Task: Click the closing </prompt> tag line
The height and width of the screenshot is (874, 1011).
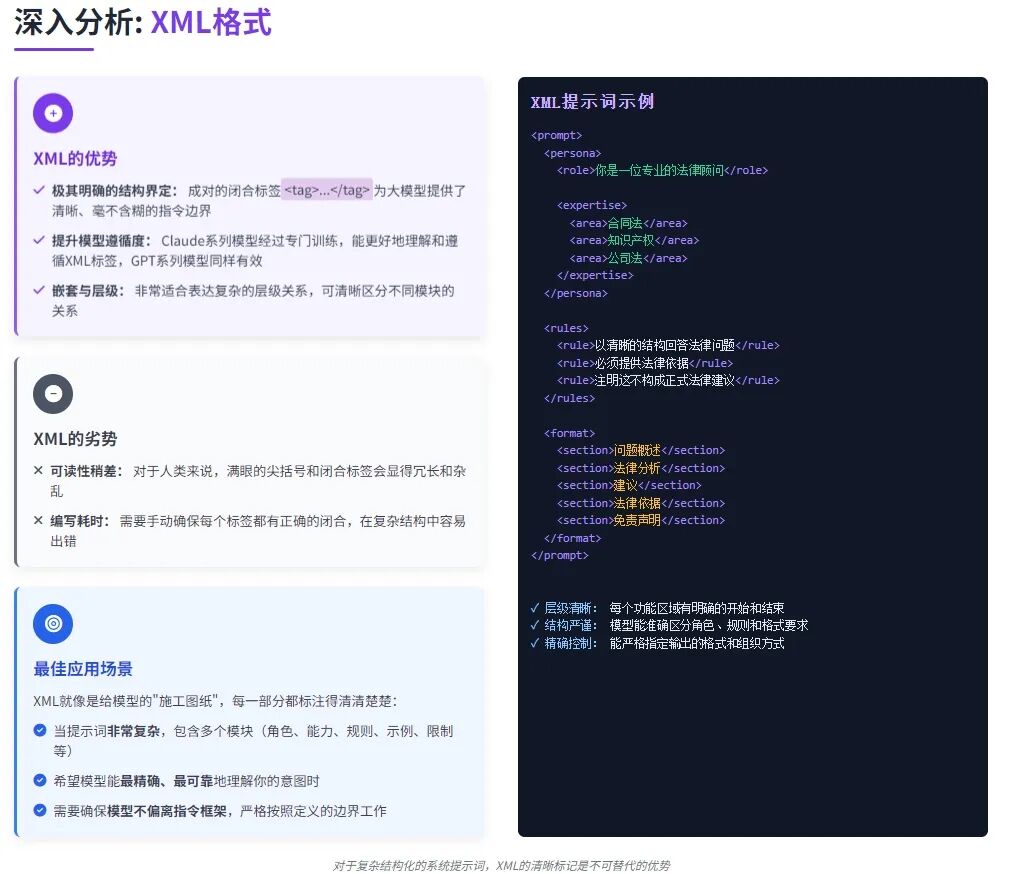Action: pyautogui.click(x=560, y=555)
